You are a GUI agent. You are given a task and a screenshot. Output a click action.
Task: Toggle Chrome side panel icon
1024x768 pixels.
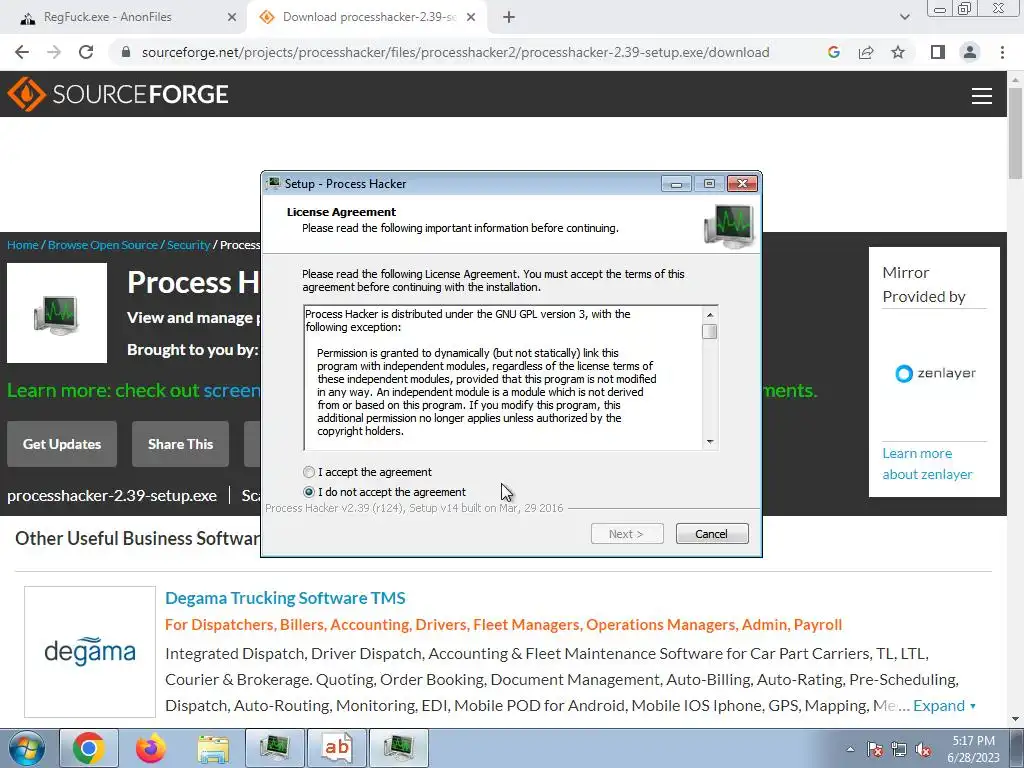(x=938, y=52)
